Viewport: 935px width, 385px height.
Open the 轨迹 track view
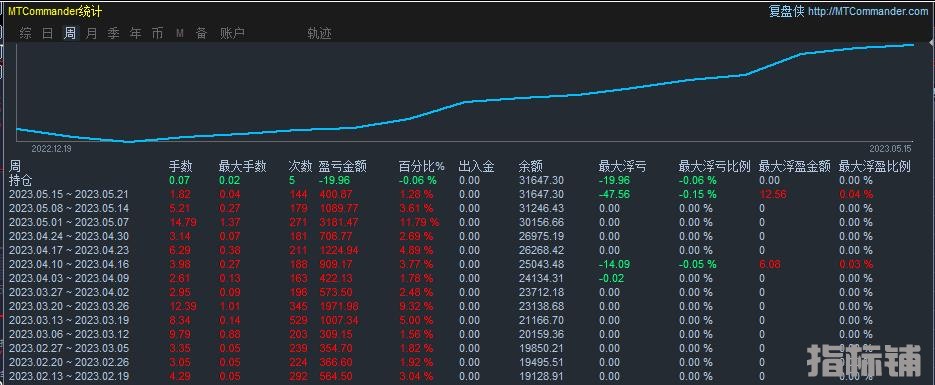point(319,33)
